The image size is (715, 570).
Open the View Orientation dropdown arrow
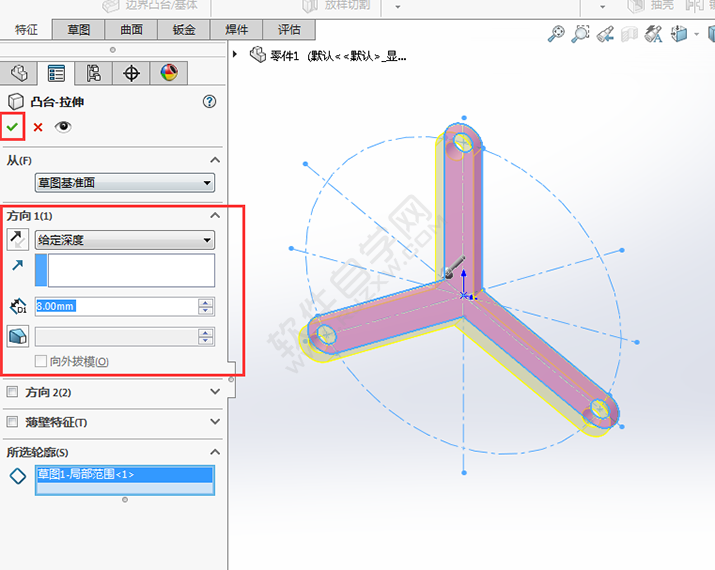click(x=696, y=34)
